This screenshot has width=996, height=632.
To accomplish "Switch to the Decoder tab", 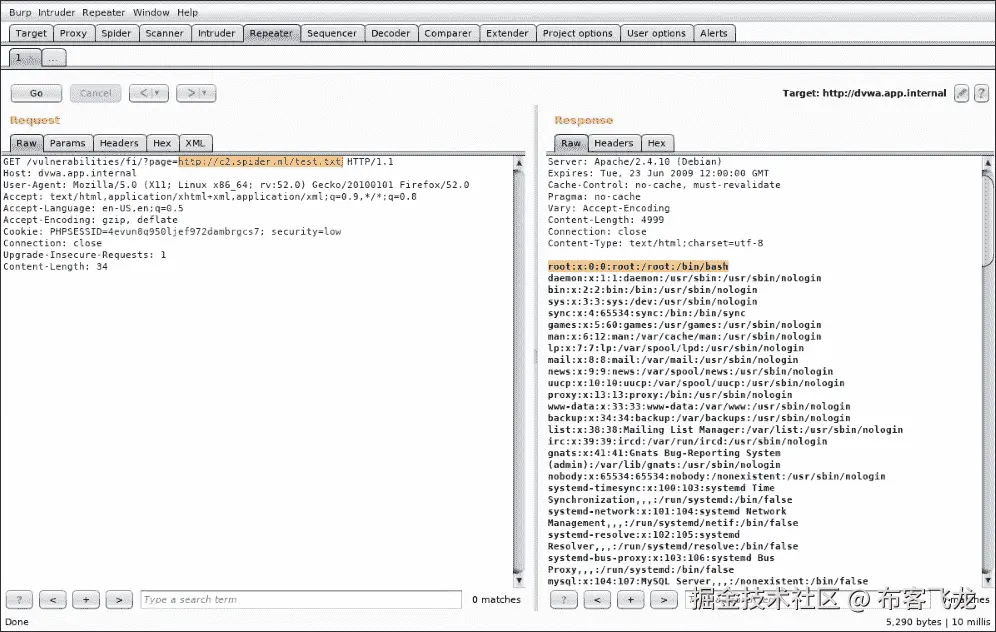I will pos(391,33).
